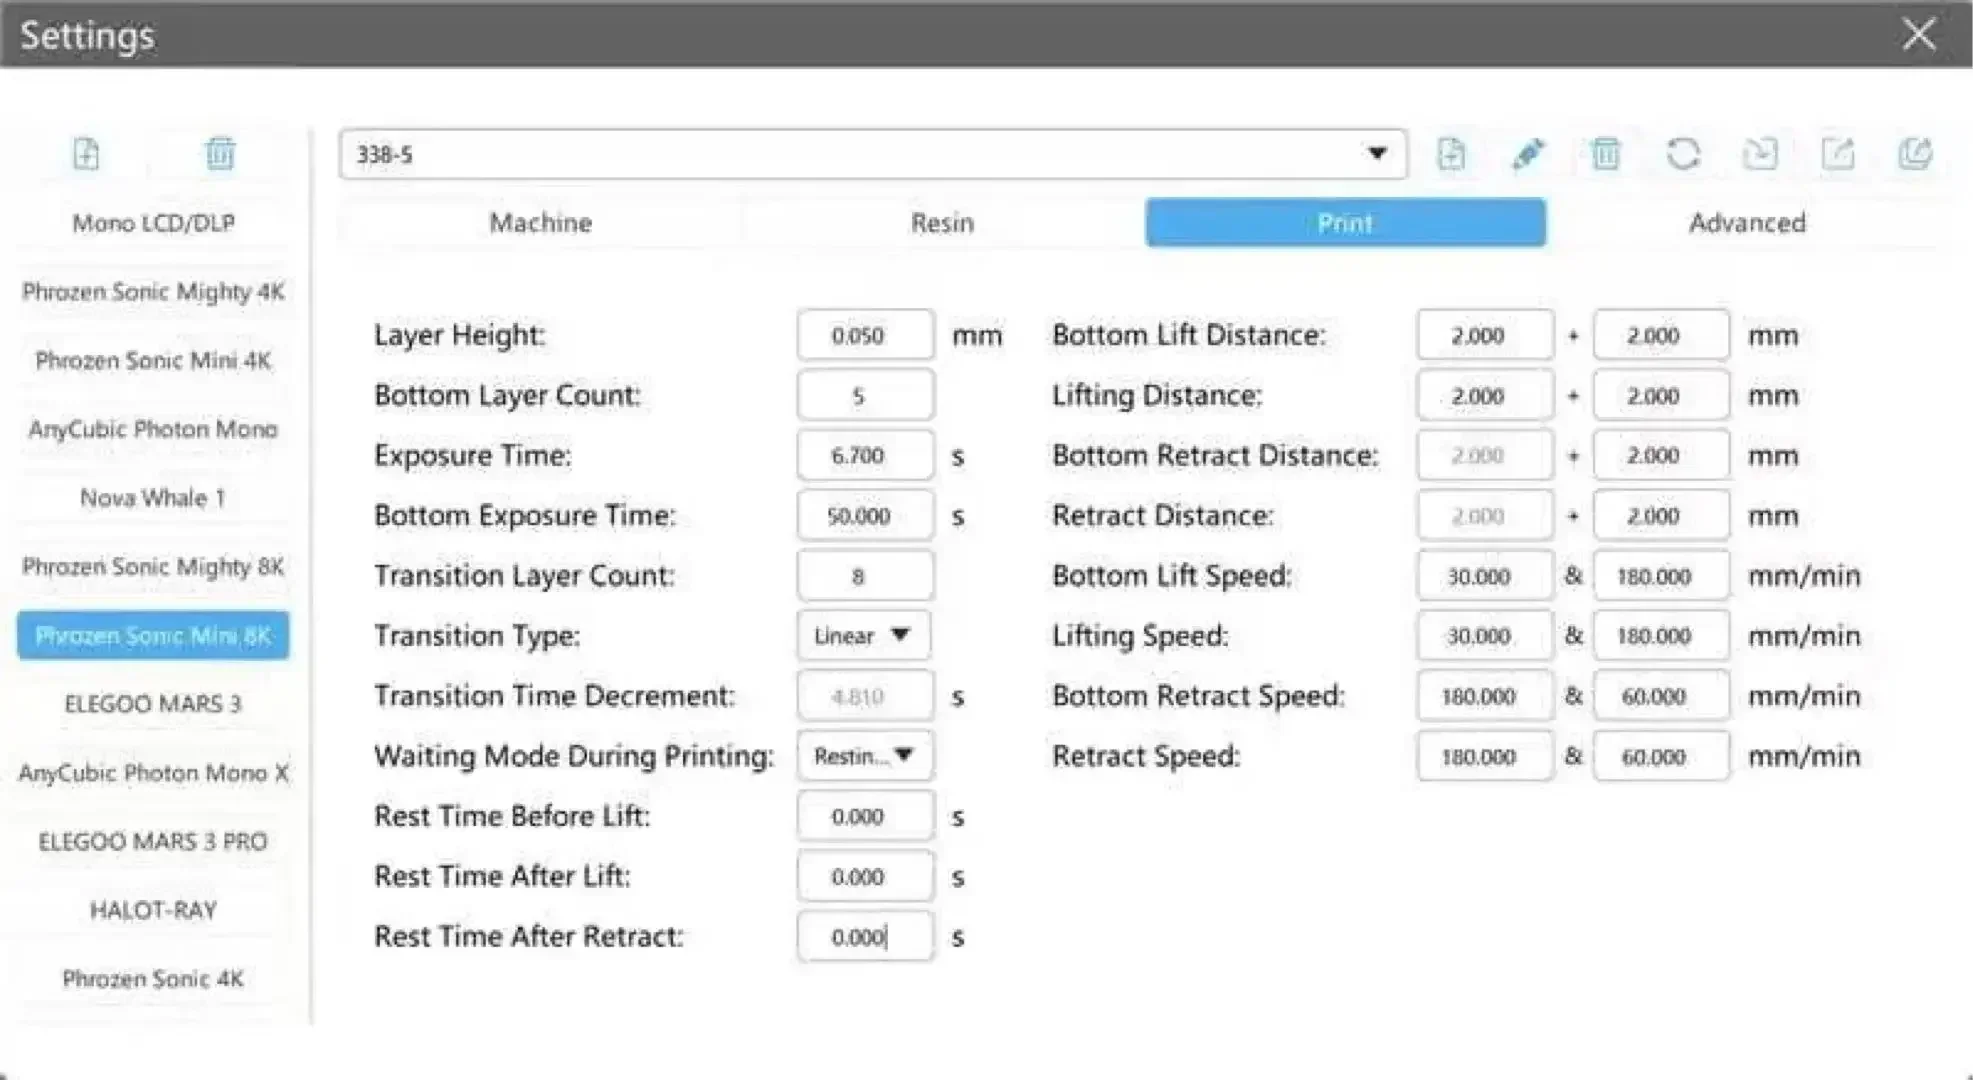This screenshot has height=1080, width=1973.
Task: Click the edit/pencil profile icon
Action: [x=1526, y=152]
